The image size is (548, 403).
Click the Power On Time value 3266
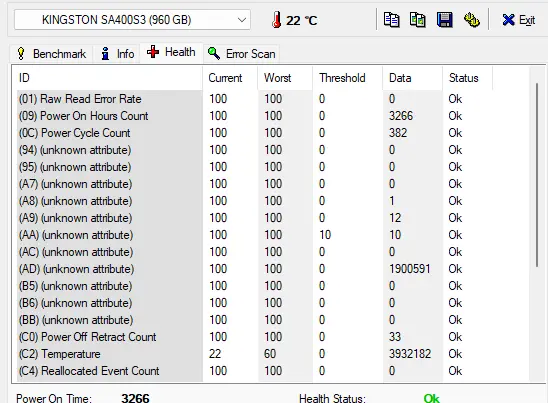click(x=135, y=398)
